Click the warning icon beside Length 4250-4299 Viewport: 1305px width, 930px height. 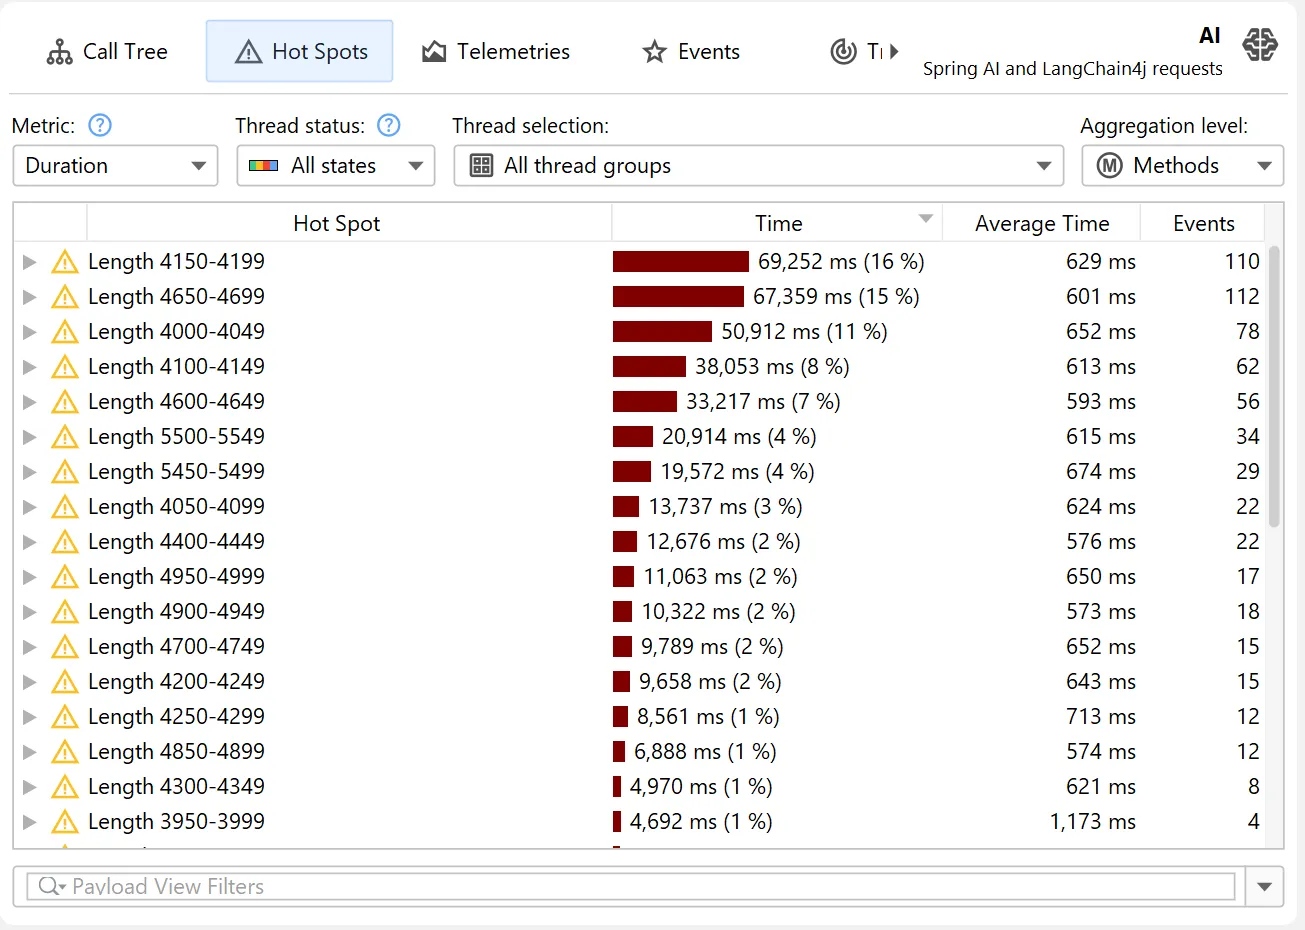(x=65, y=717)
